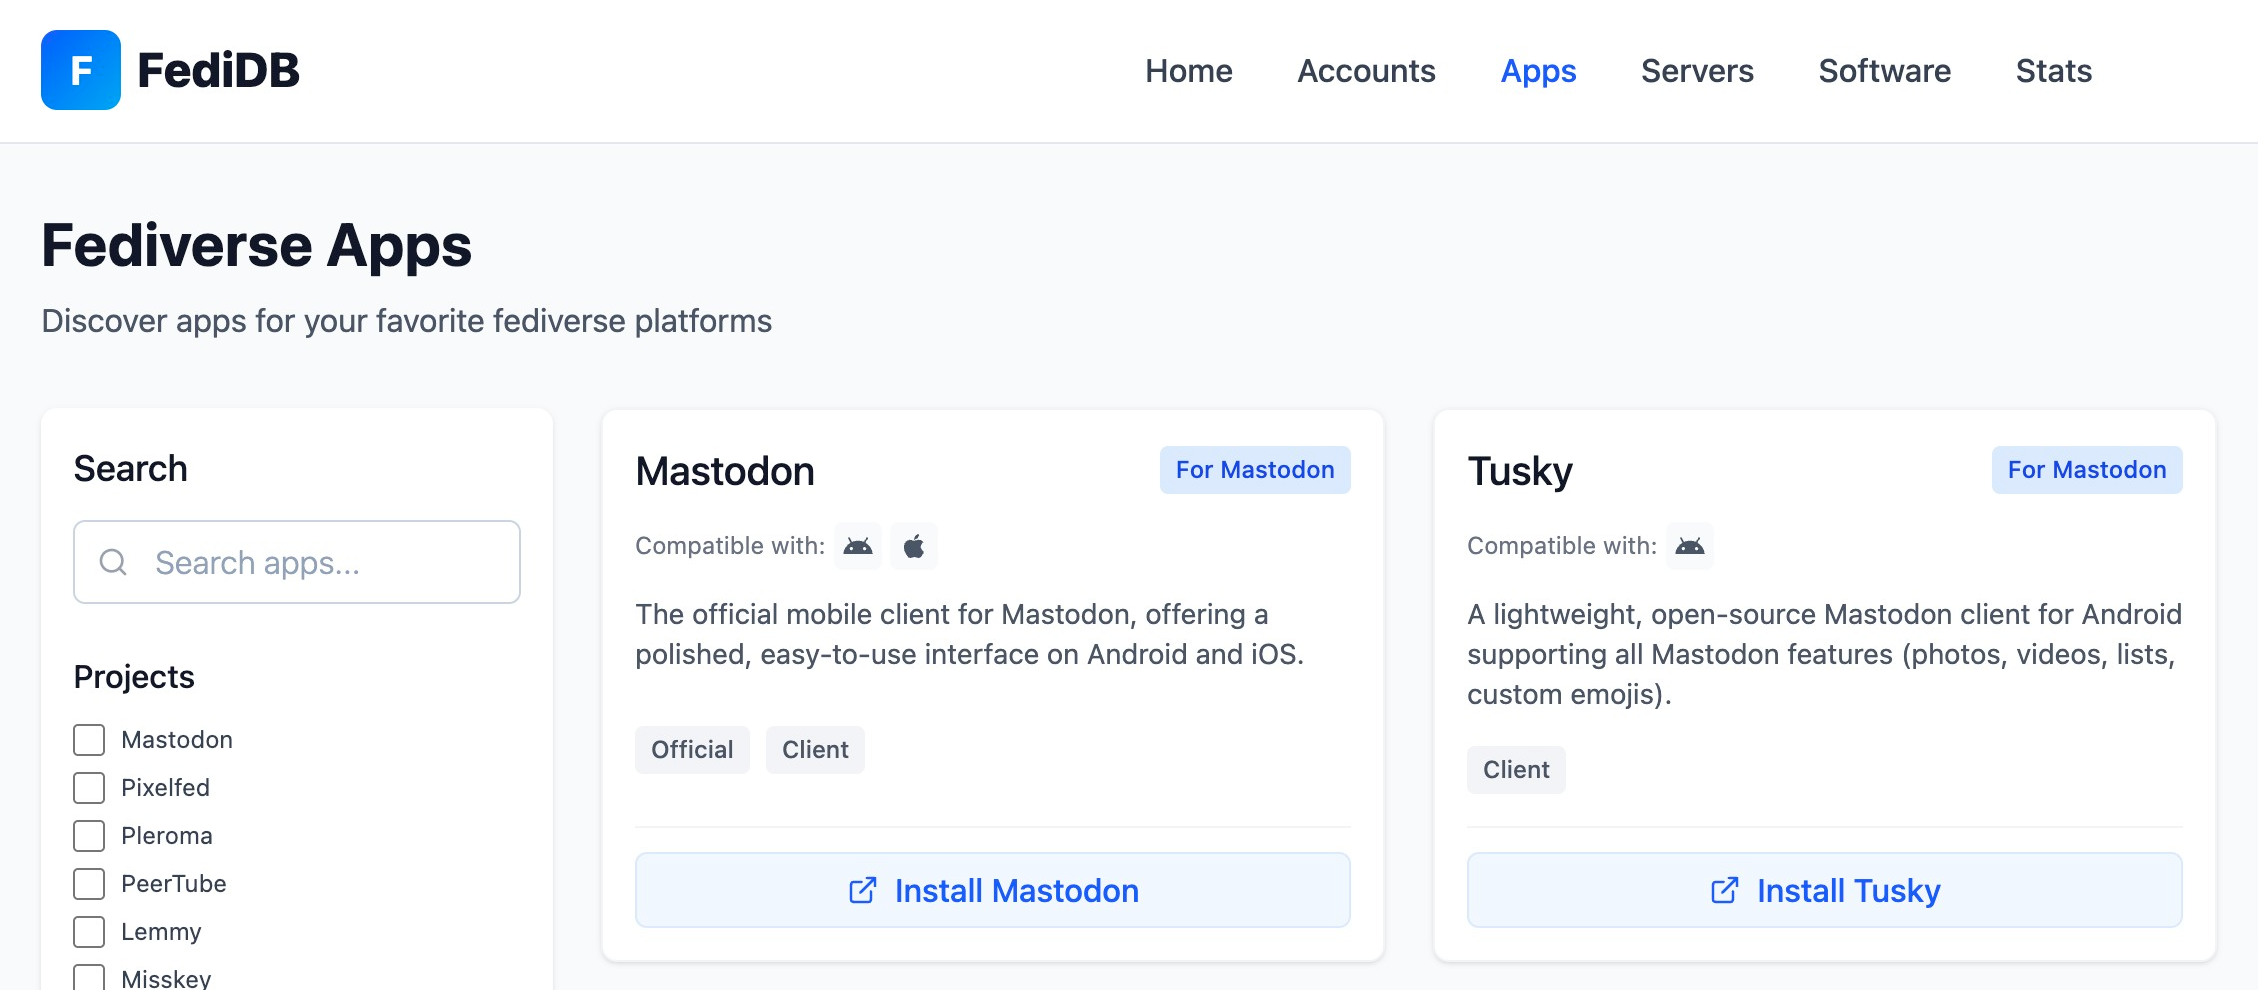Click 'Compatible with:' label on Mastodon card
Screen dimensions: 2258x990
point(730,546)
